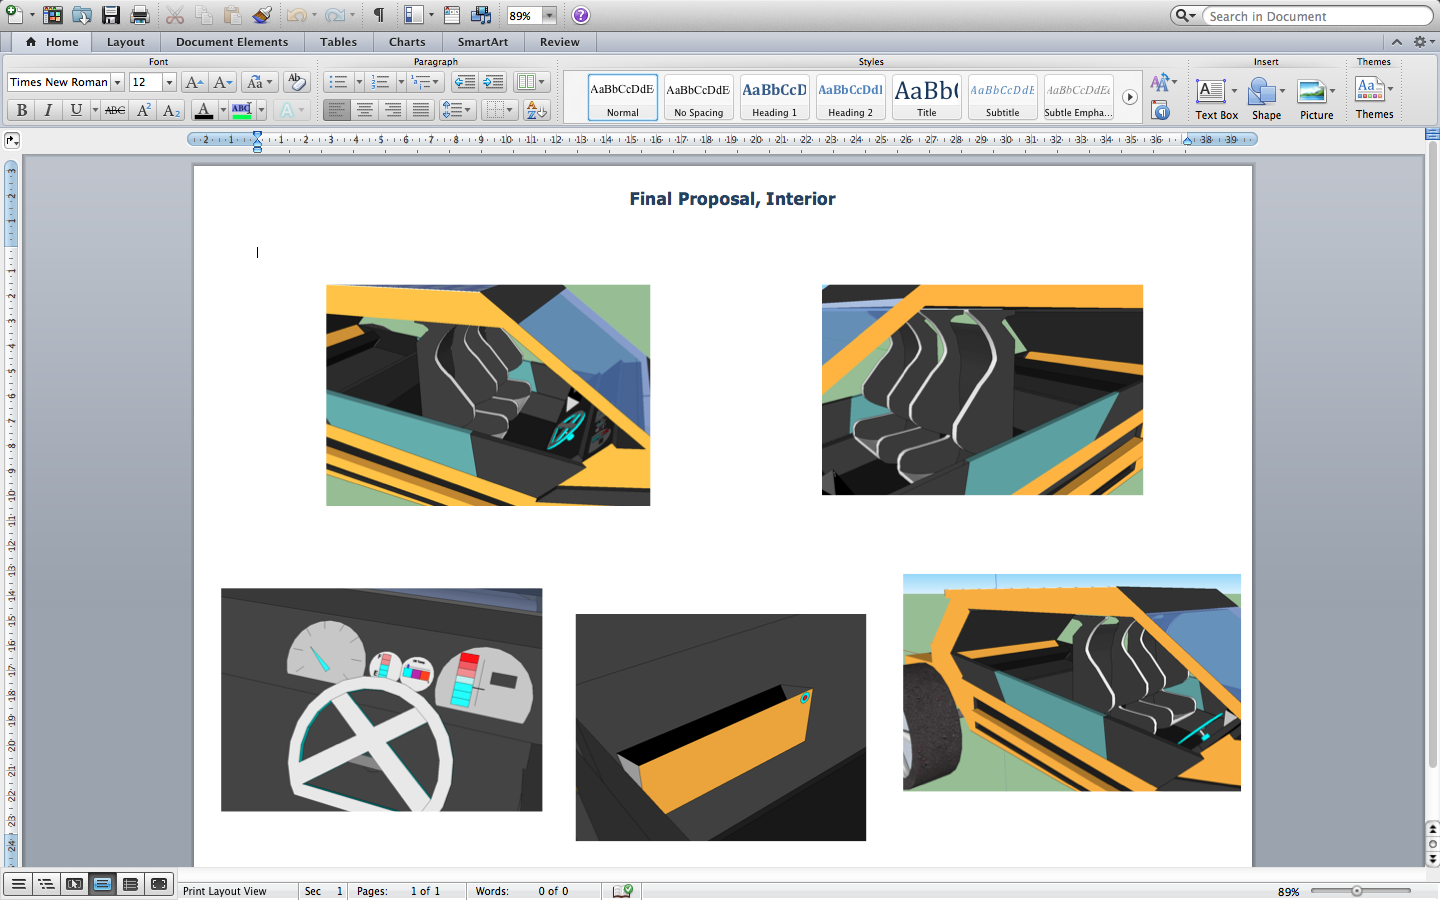The width and height of the screenshot is (1440, 900).
Task: Toggle paragraph marks visibility with pilcrow icon
Action: point(377,14)
